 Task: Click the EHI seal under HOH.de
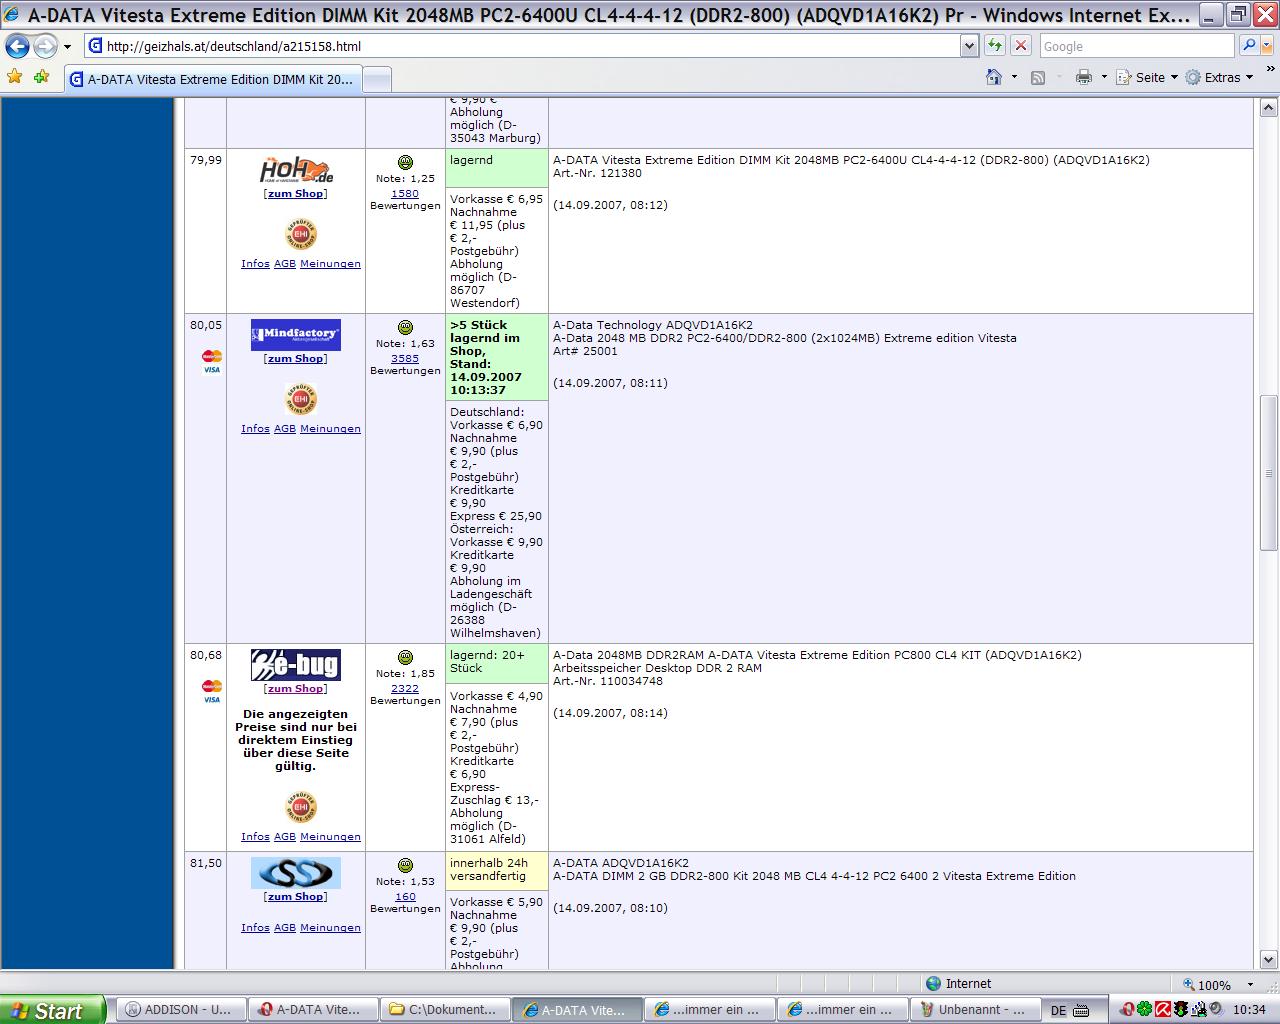pos(301,233)
